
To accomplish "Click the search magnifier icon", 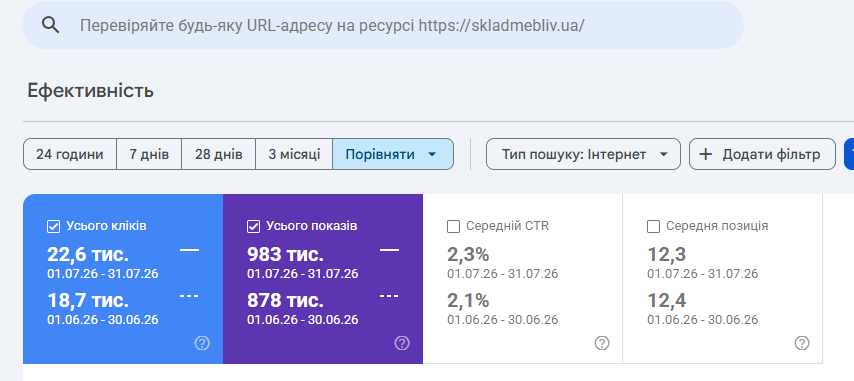I will coord(51,25).
